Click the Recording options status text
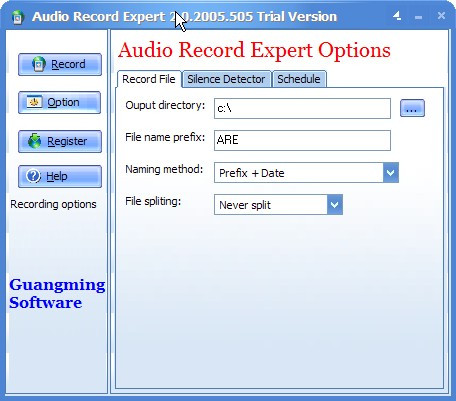This screenshot has height=401, width=456. [x=53, y=204]
